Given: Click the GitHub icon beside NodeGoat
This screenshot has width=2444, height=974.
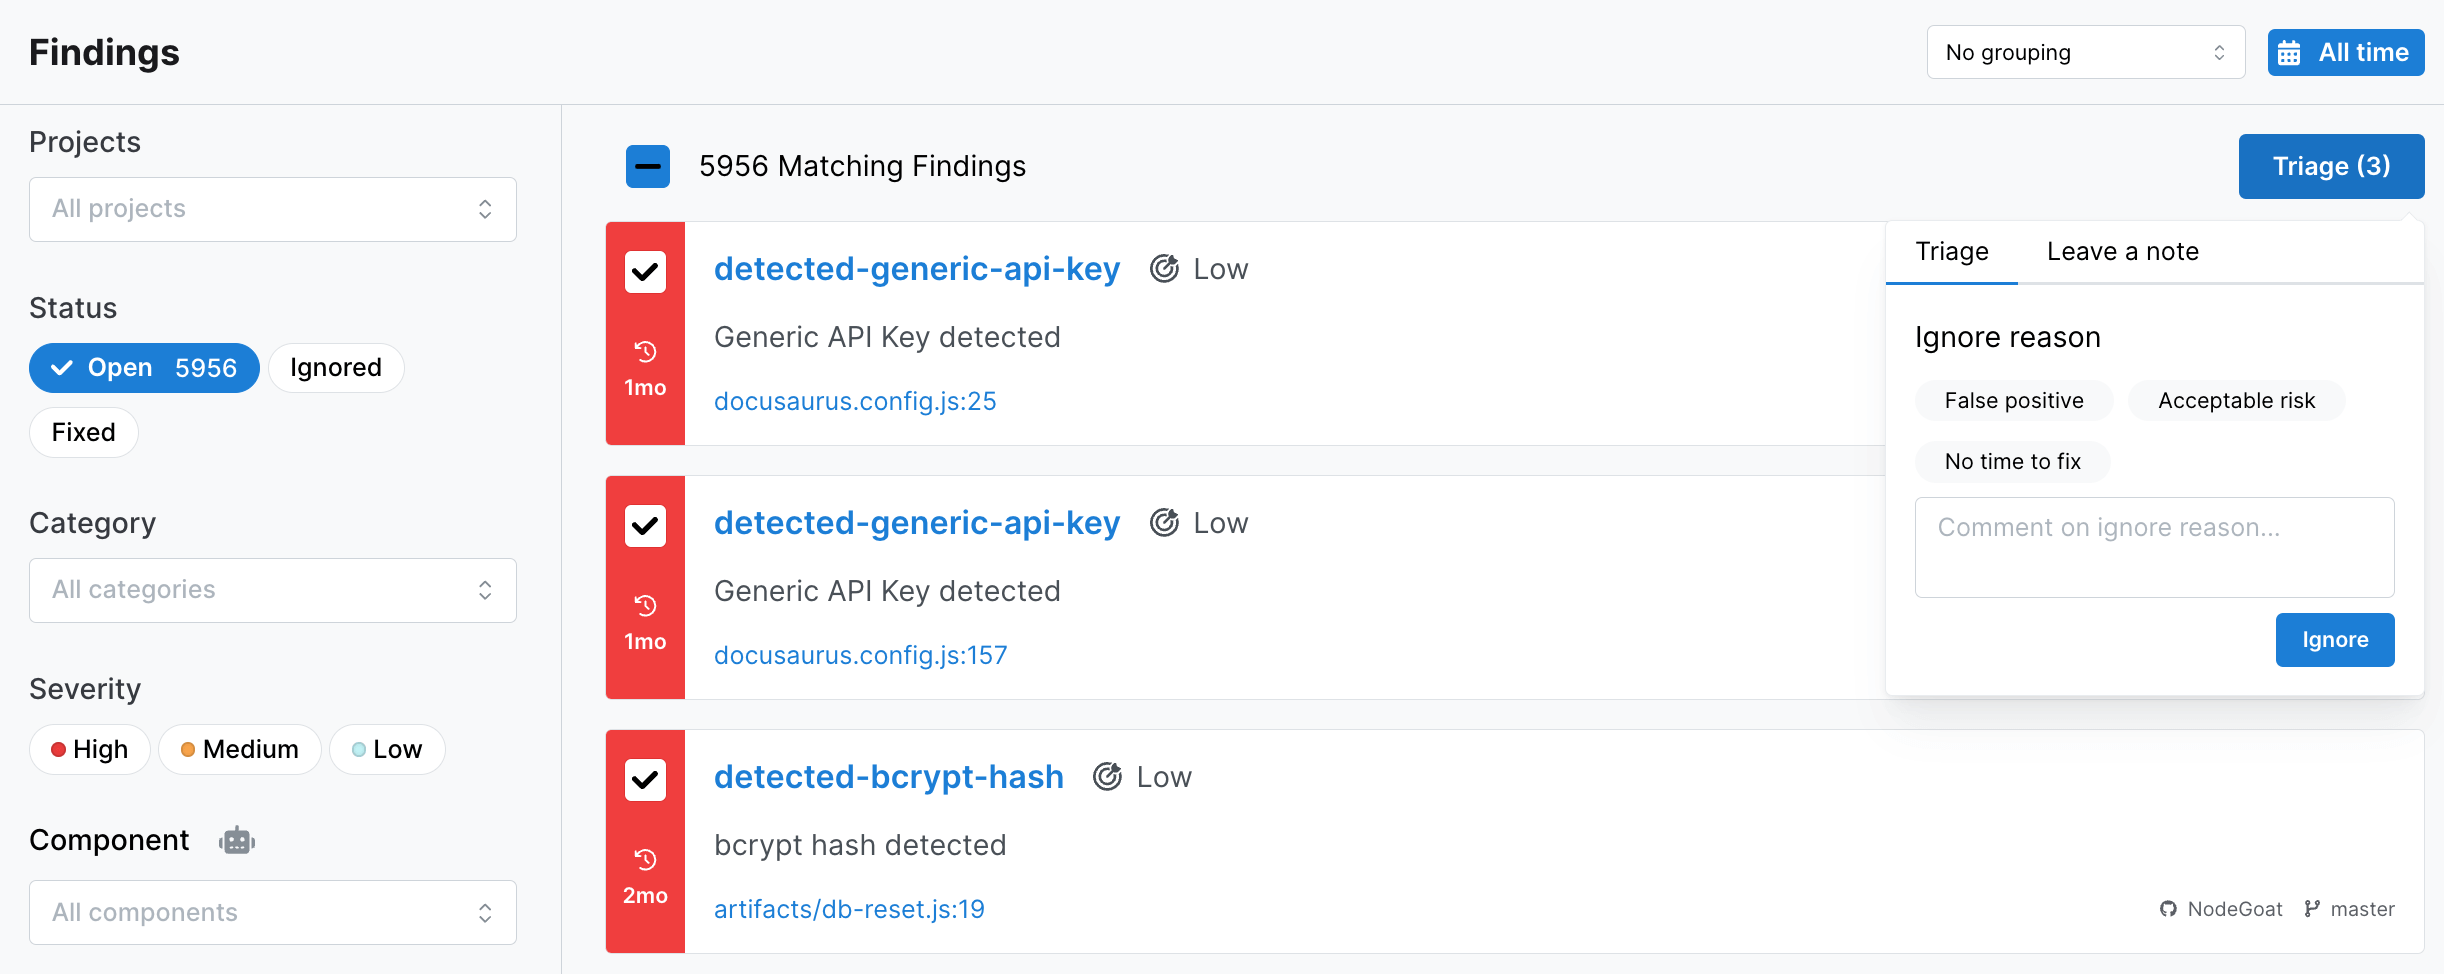Looking at the screenshot, I should point(2167,909).
